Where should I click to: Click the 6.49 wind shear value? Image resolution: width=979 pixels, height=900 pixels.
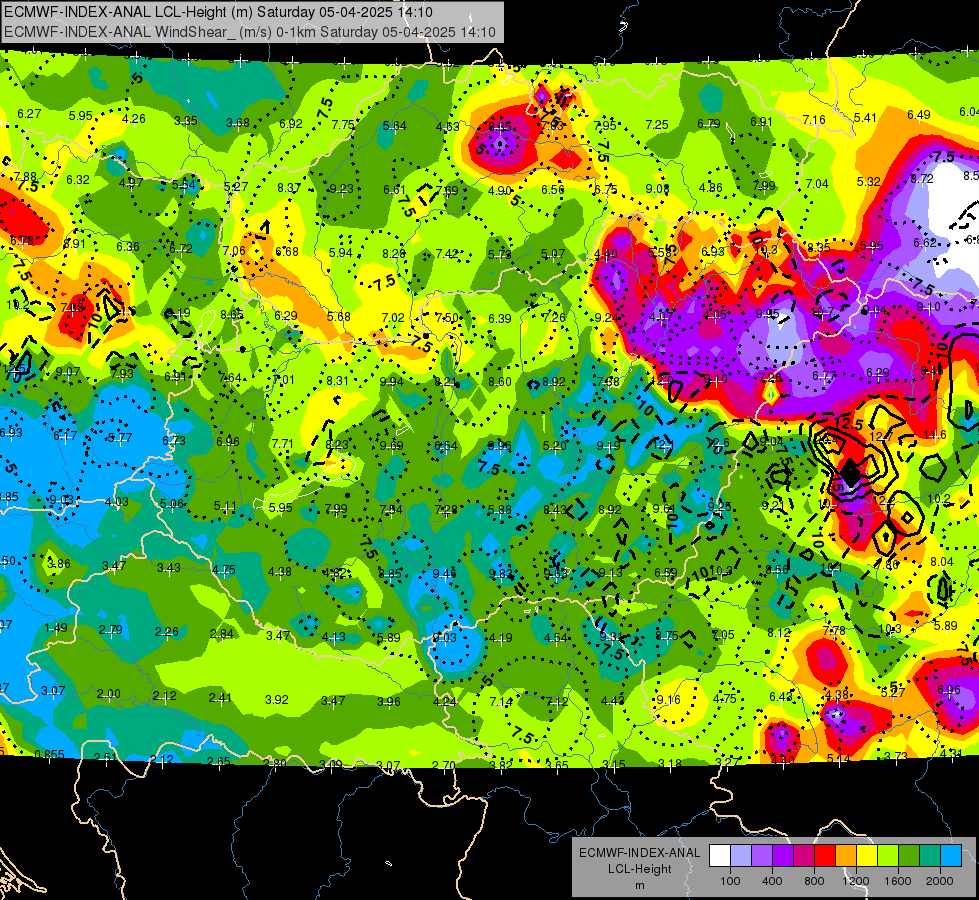(x=918, y=114)
